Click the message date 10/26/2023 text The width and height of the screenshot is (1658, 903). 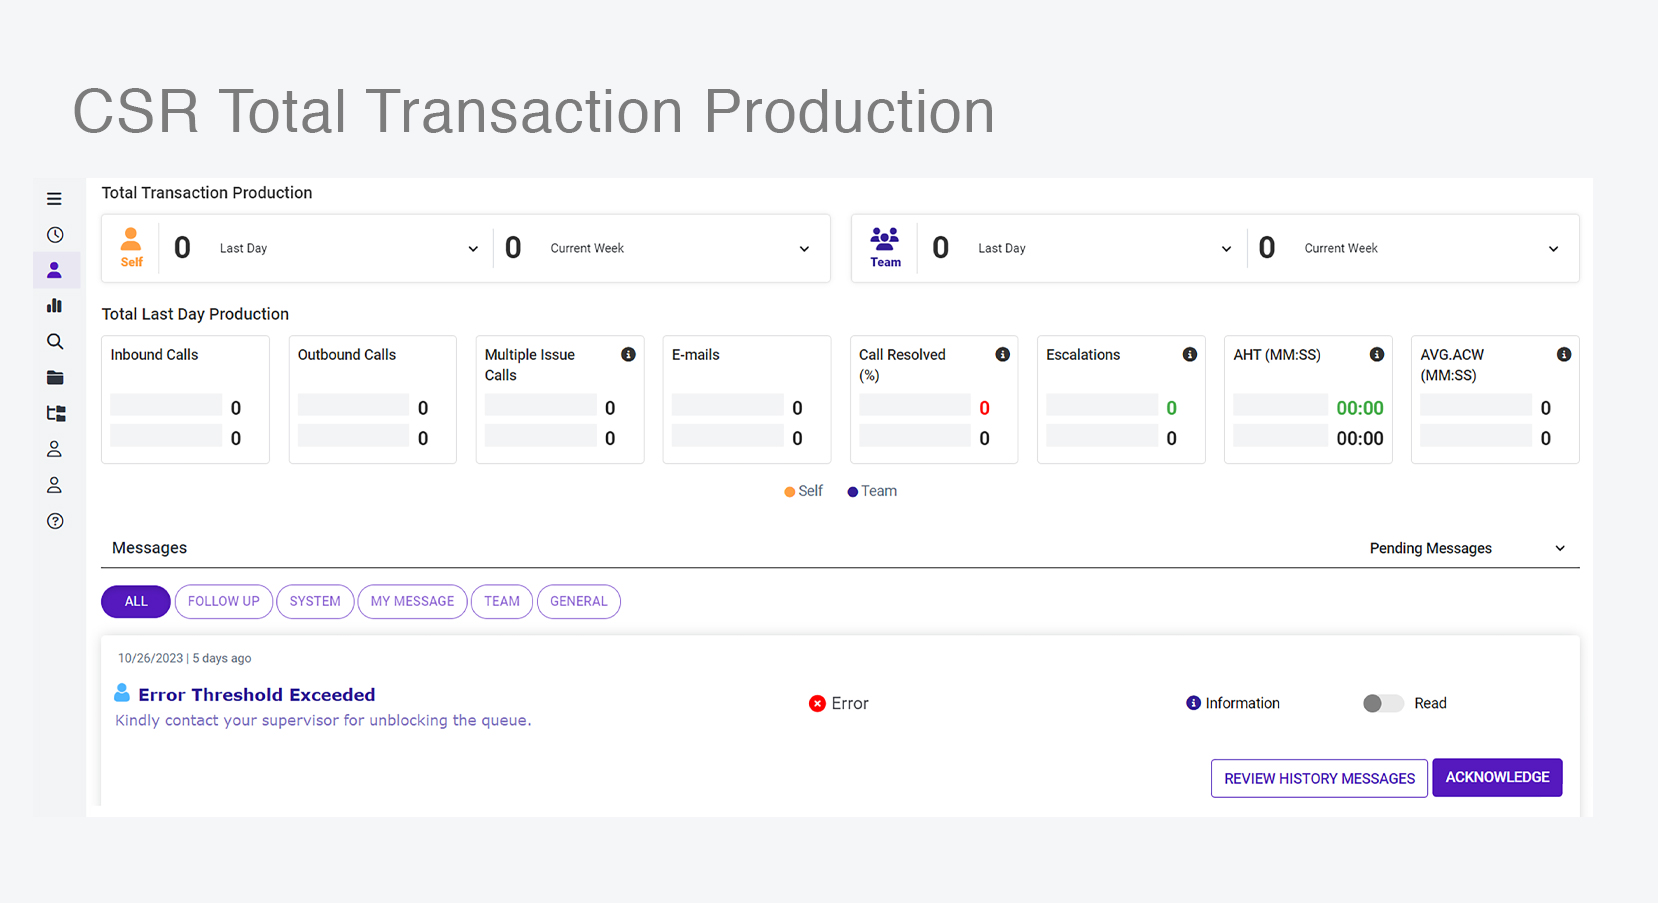(x=151, y=658)
